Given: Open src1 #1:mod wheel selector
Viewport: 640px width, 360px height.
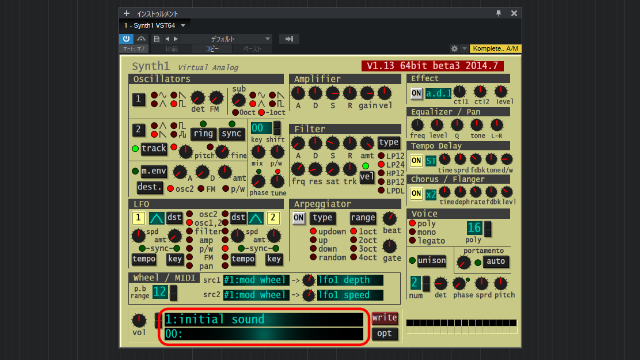Looking at the screenshot, I should [x=256, y=280].
